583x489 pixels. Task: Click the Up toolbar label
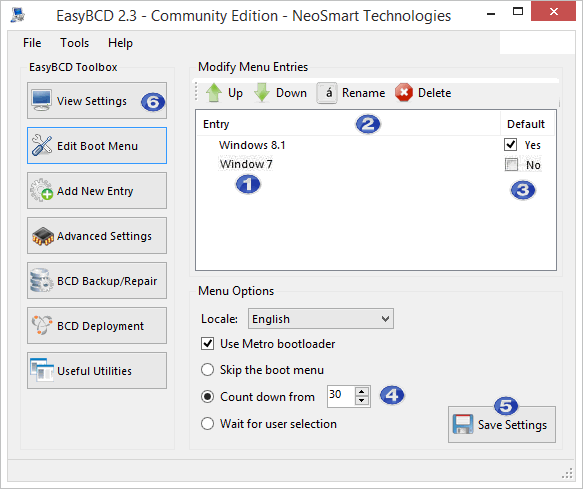235,93
